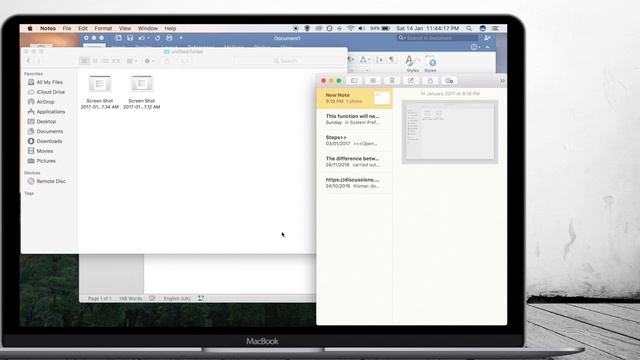This screenshot has height=360, width=640.
Task: Select note 'This function will ne...'
Action: (354, 119)
